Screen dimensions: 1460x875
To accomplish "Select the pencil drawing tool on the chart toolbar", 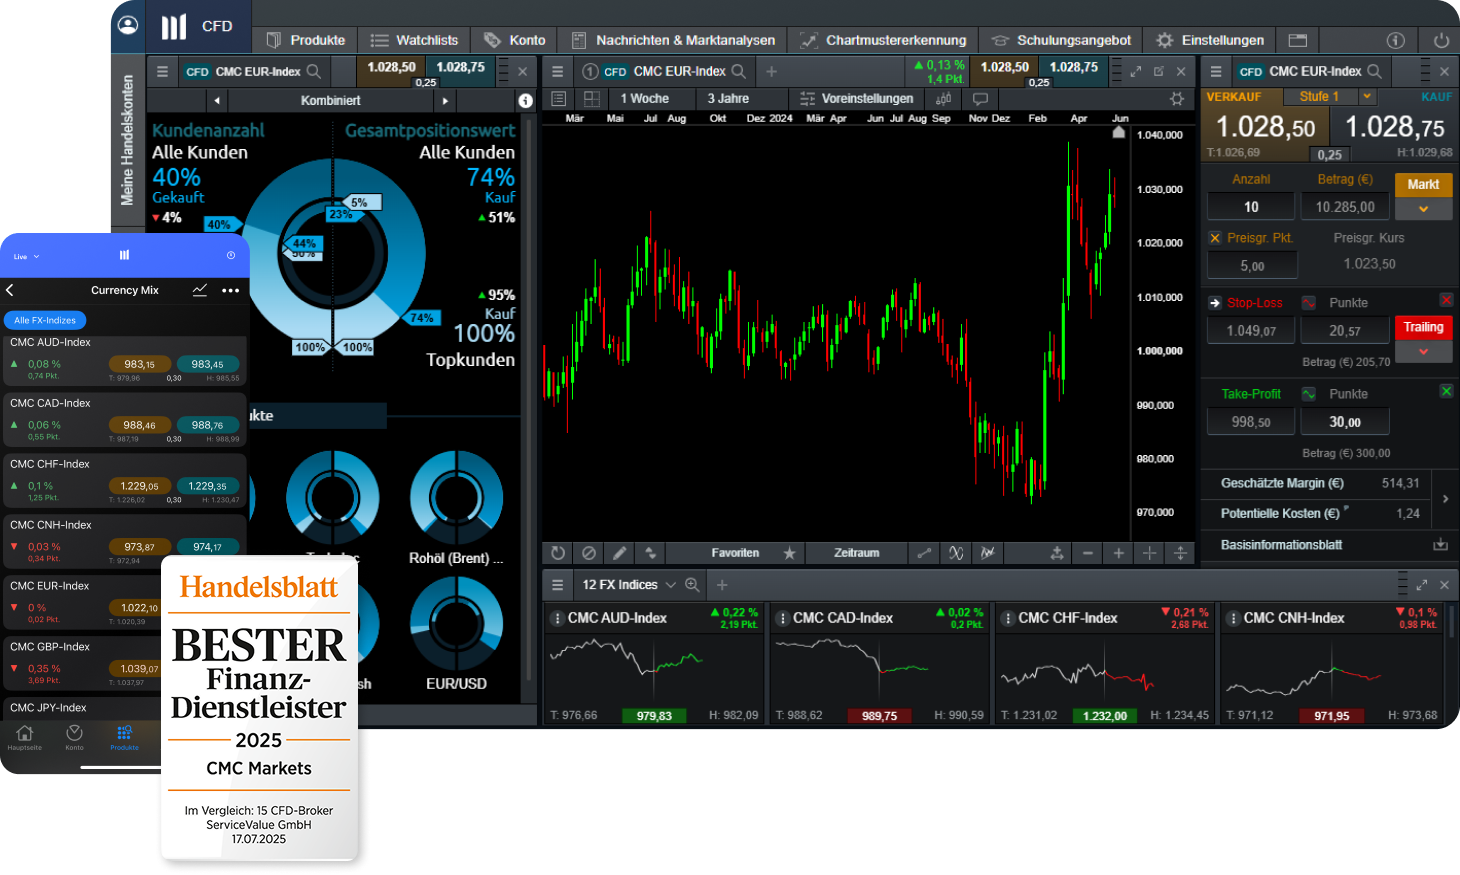I will pos(620,552).
